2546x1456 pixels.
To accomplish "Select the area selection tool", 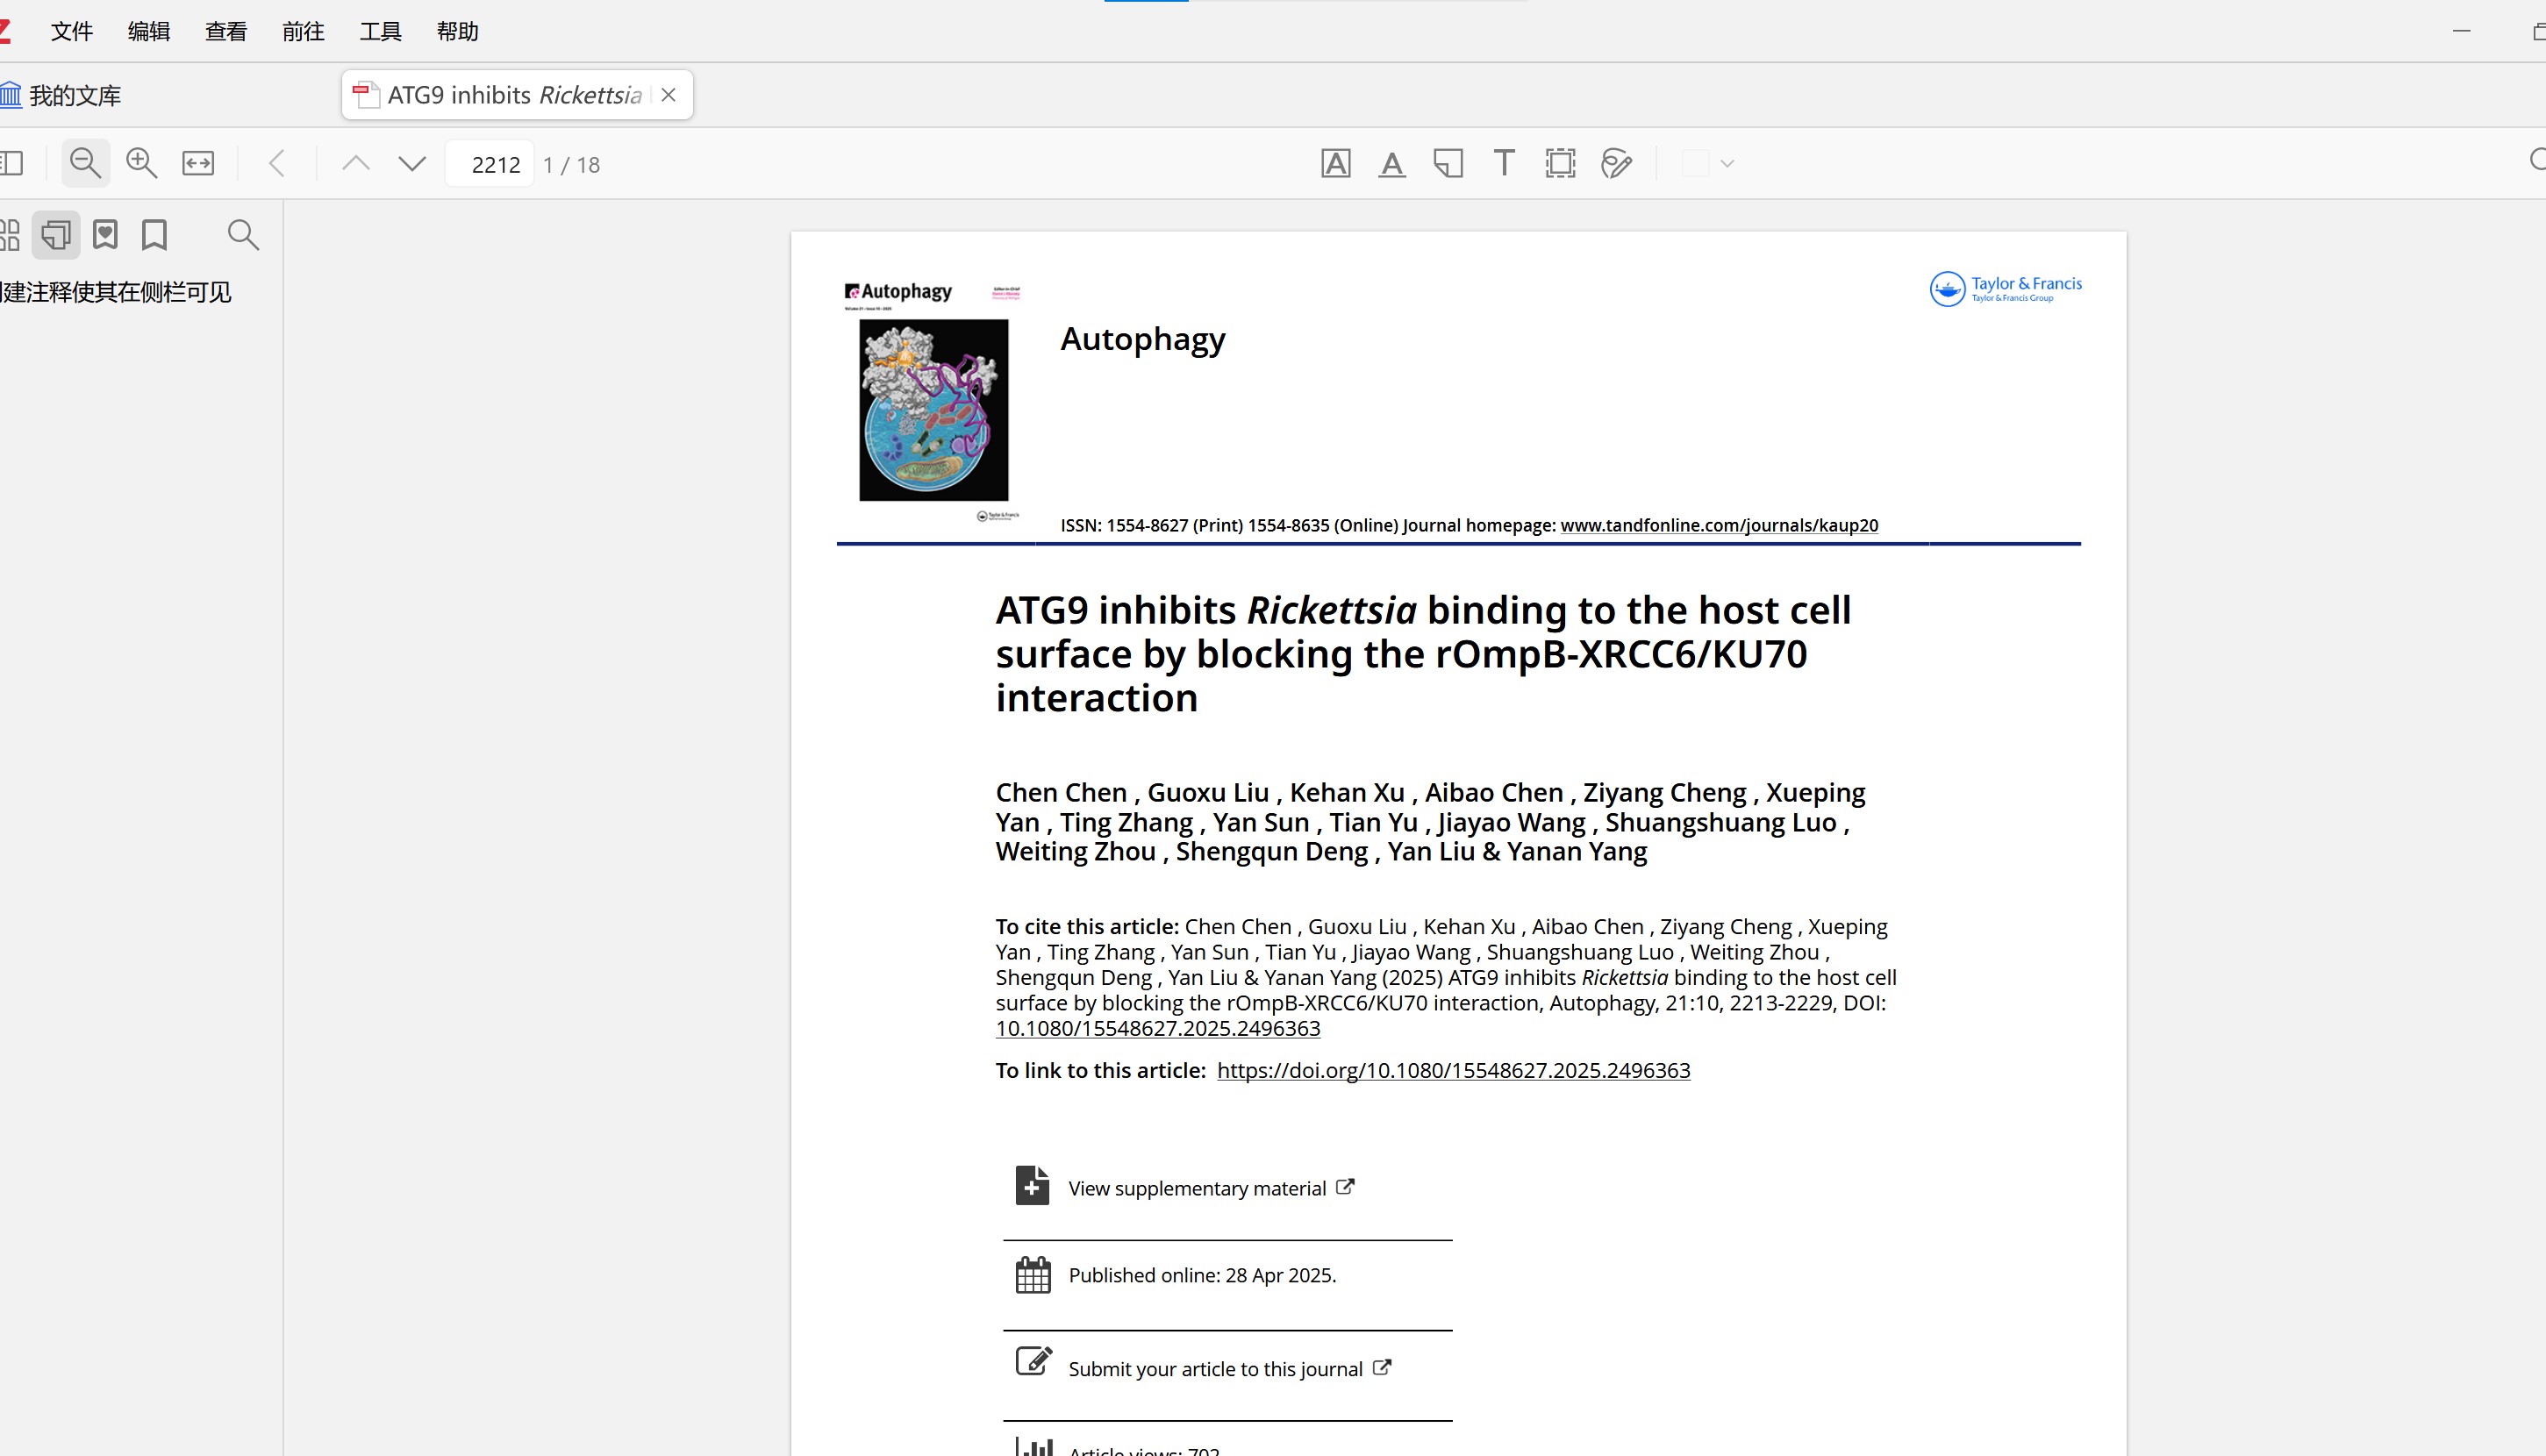I will (x=1559, y=163).
